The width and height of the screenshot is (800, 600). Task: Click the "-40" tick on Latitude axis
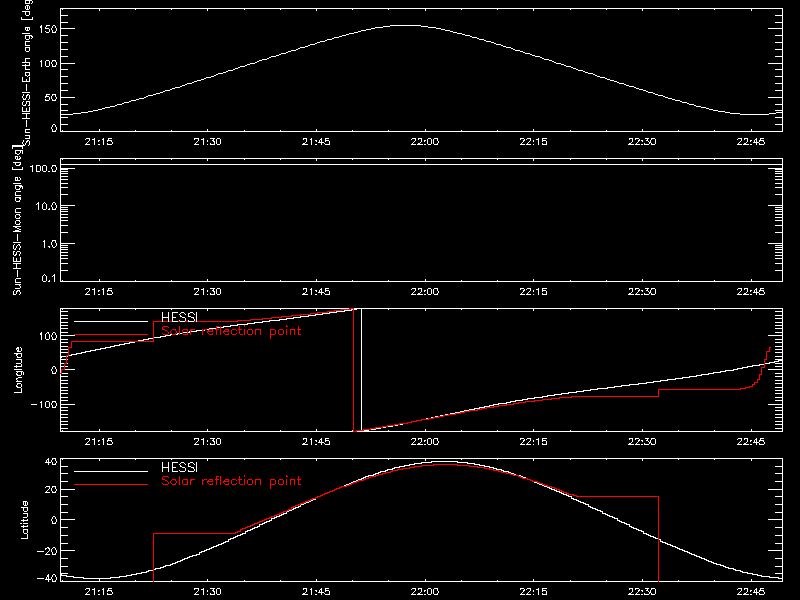(48, 579)
